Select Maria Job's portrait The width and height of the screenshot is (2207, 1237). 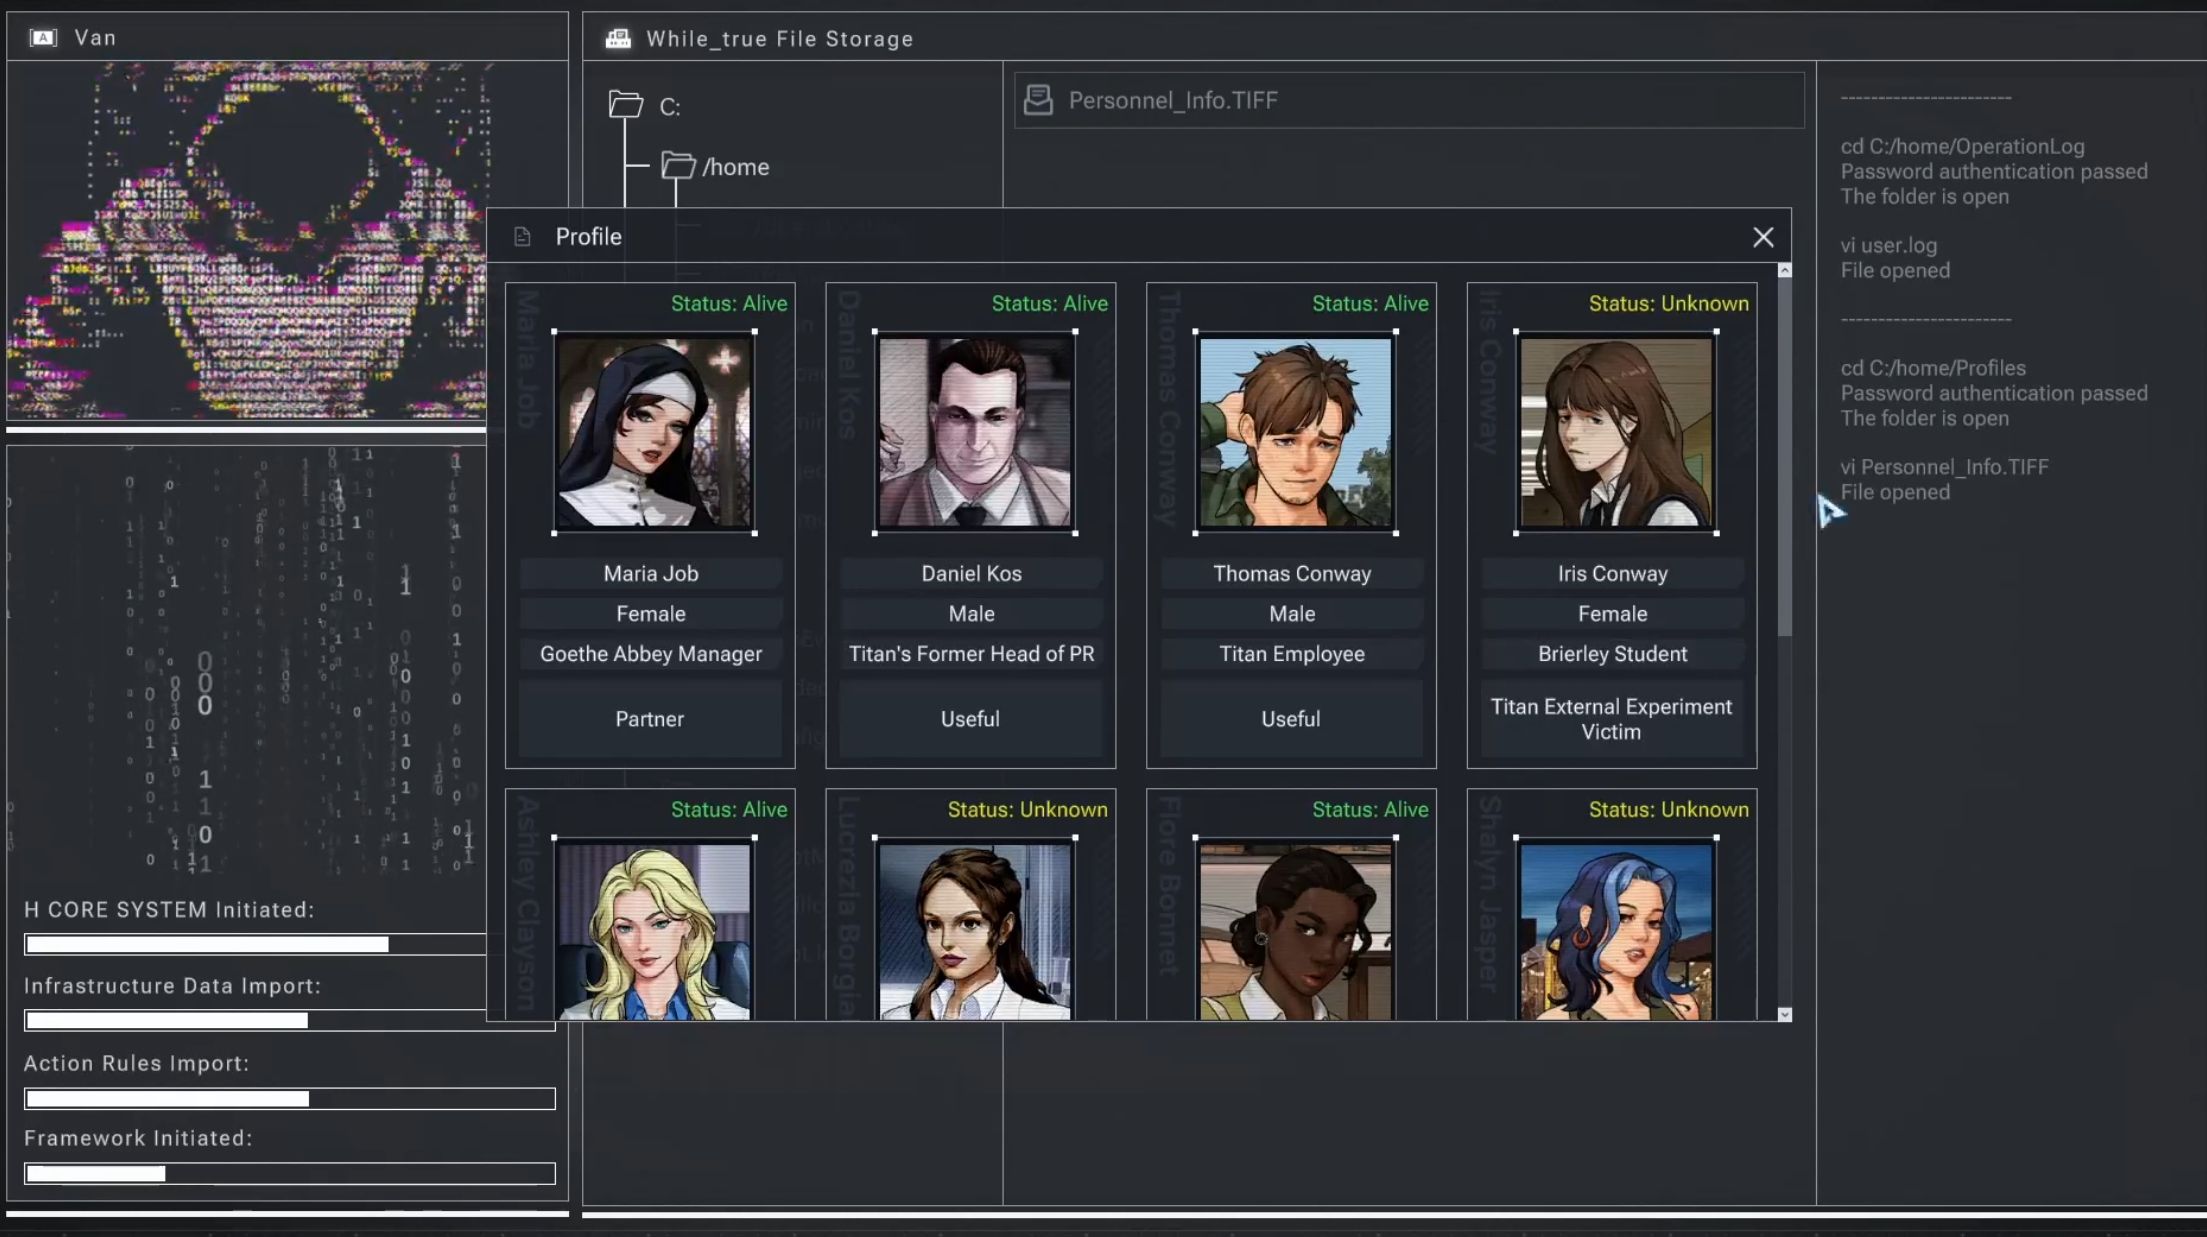tap(651, 433)
